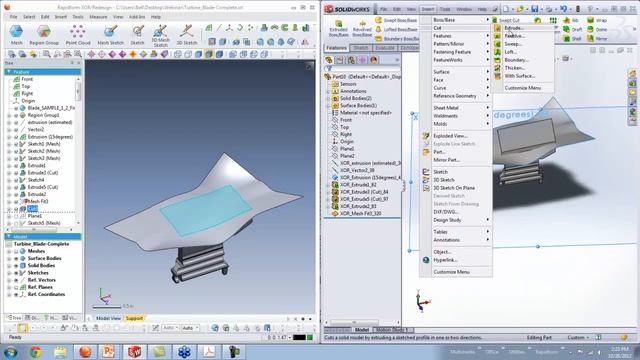Open the ConfigurationManager tab icon

tap(351, 60)
